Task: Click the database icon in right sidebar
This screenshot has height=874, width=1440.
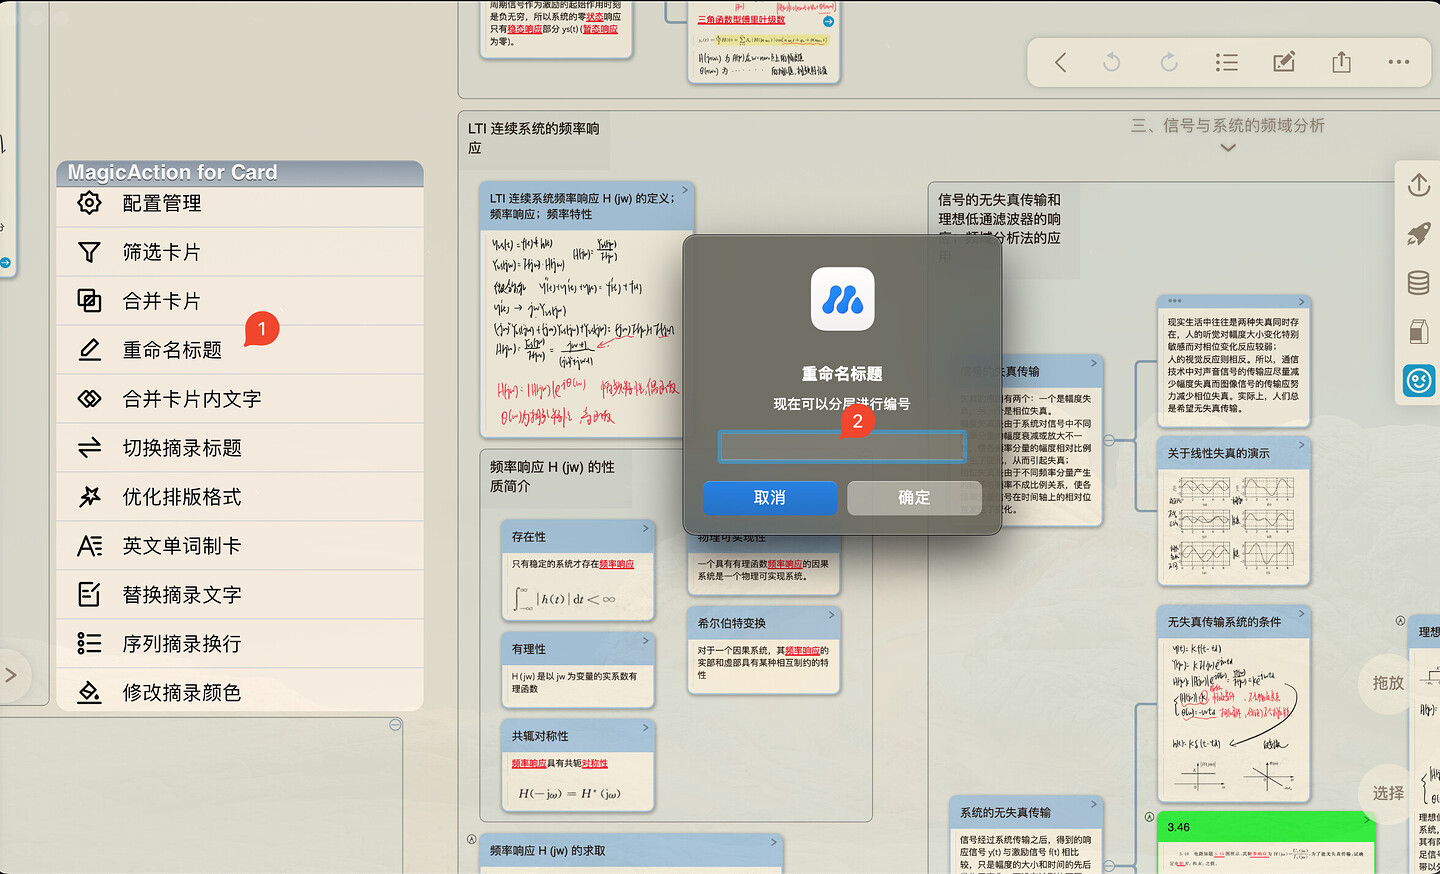Action: (x=1418, y=283)
